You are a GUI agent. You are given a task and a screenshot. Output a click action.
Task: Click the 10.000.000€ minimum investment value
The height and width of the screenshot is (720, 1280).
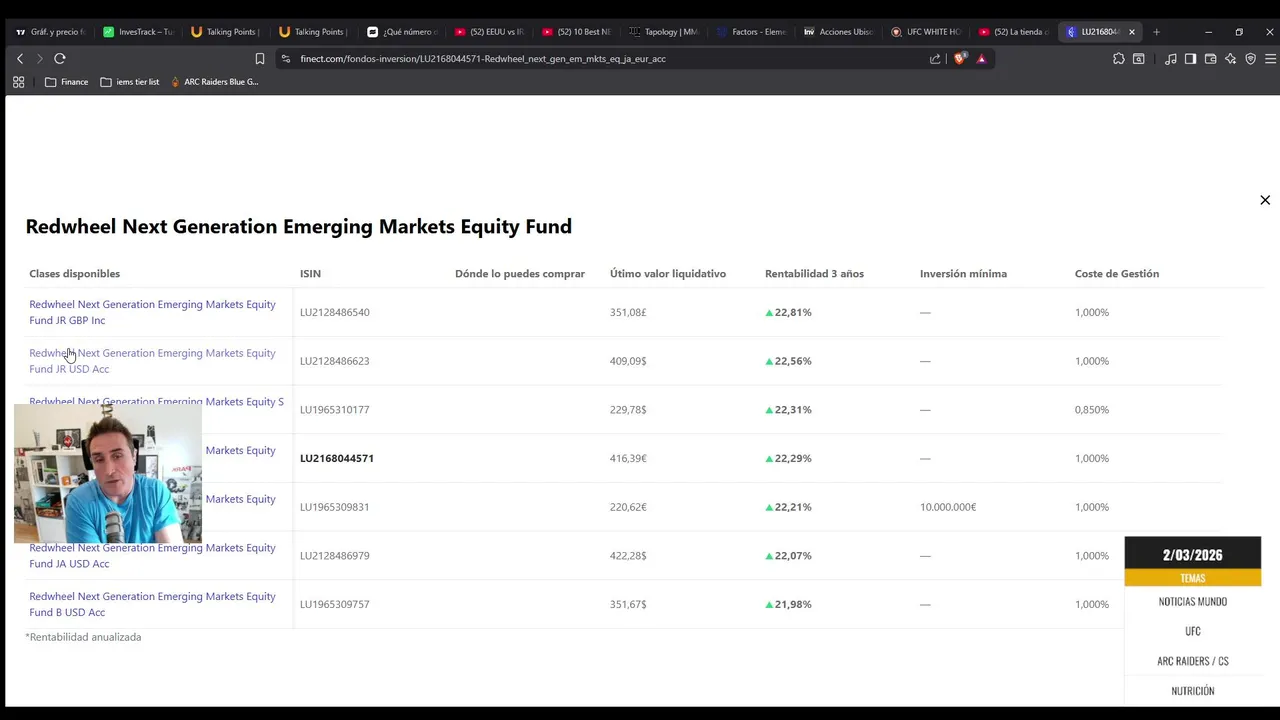tap(948, 507)
